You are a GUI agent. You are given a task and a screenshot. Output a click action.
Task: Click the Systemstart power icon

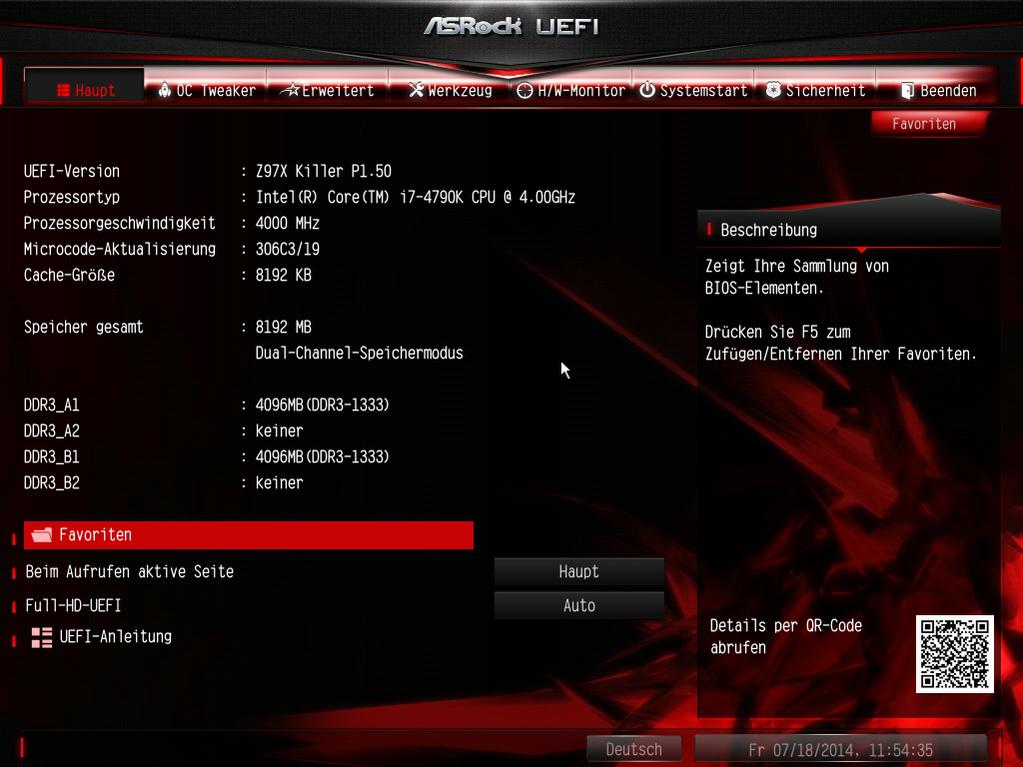click(x=647, y=90)
